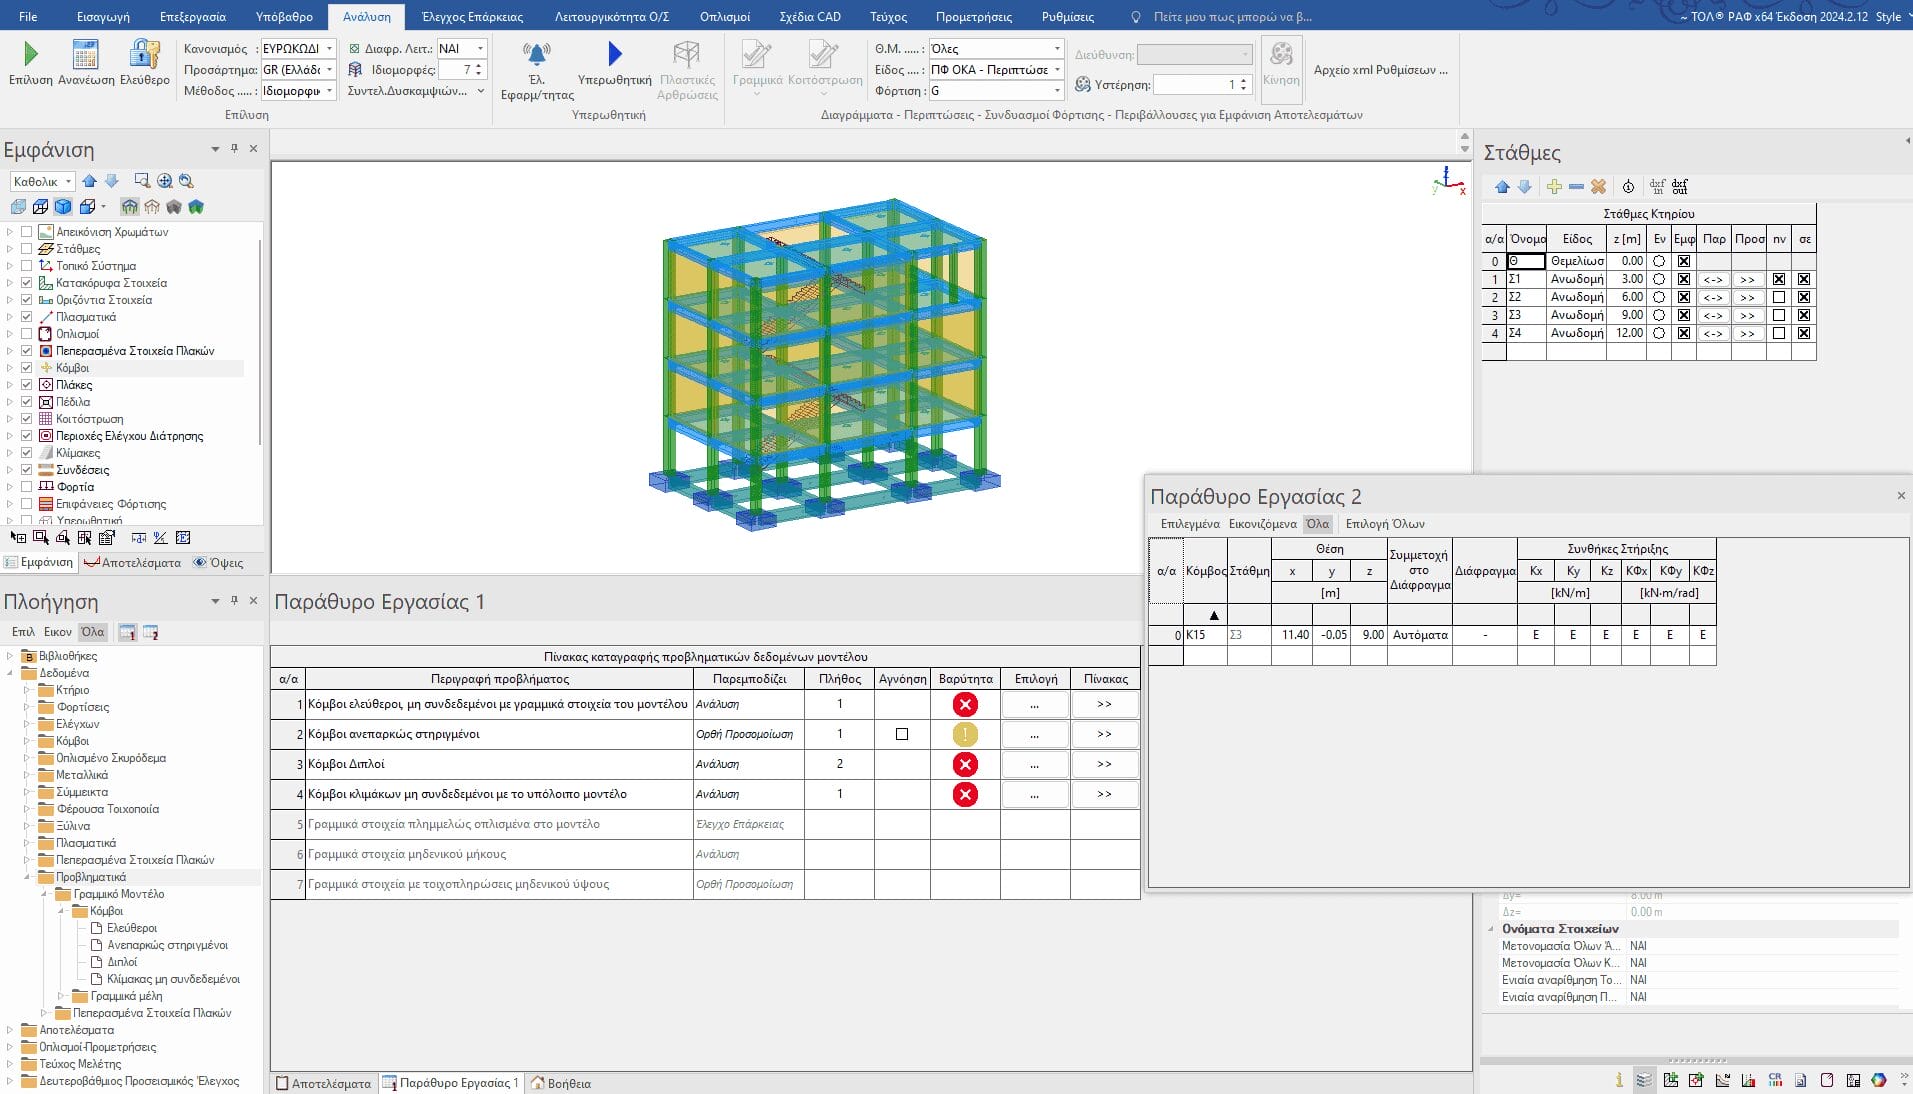
Task: Click the delete level X icon in Στάθμες
Action: [1598, 187]
